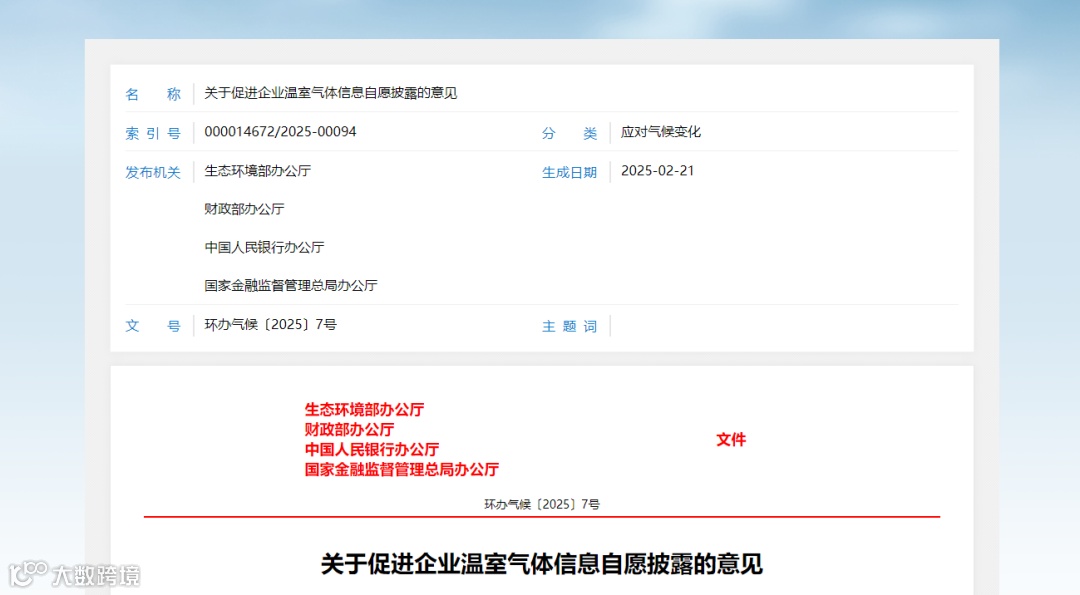The height and width of the screenshot is (595, 1080).
Task: Click red header line 国家金融监督管理总局办公厅
Action: pyautogui.click(x=402, y=470)
